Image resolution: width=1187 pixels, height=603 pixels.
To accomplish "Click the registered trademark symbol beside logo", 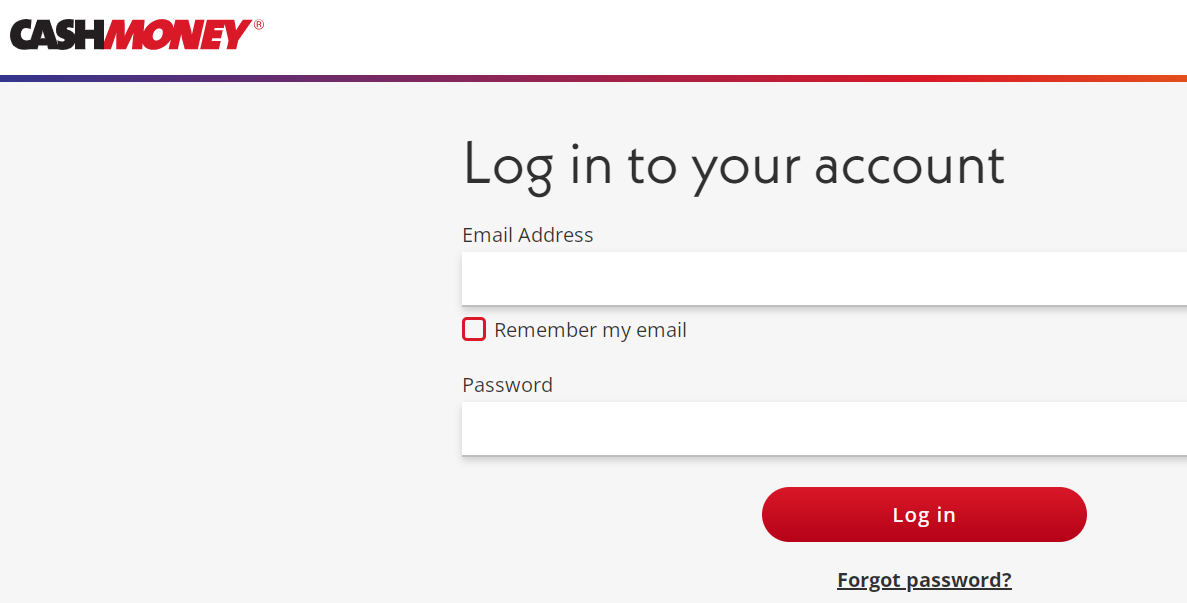I will click(259, 25).
